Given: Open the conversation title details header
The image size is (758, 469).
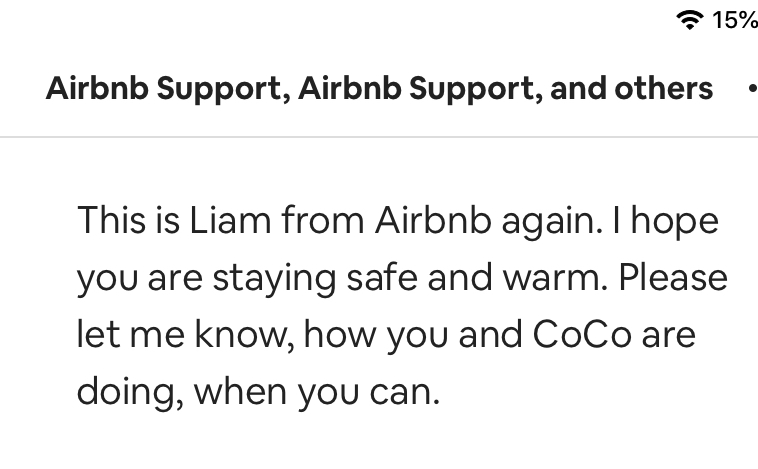Looking at the screenshot, I should coord(379,88).
